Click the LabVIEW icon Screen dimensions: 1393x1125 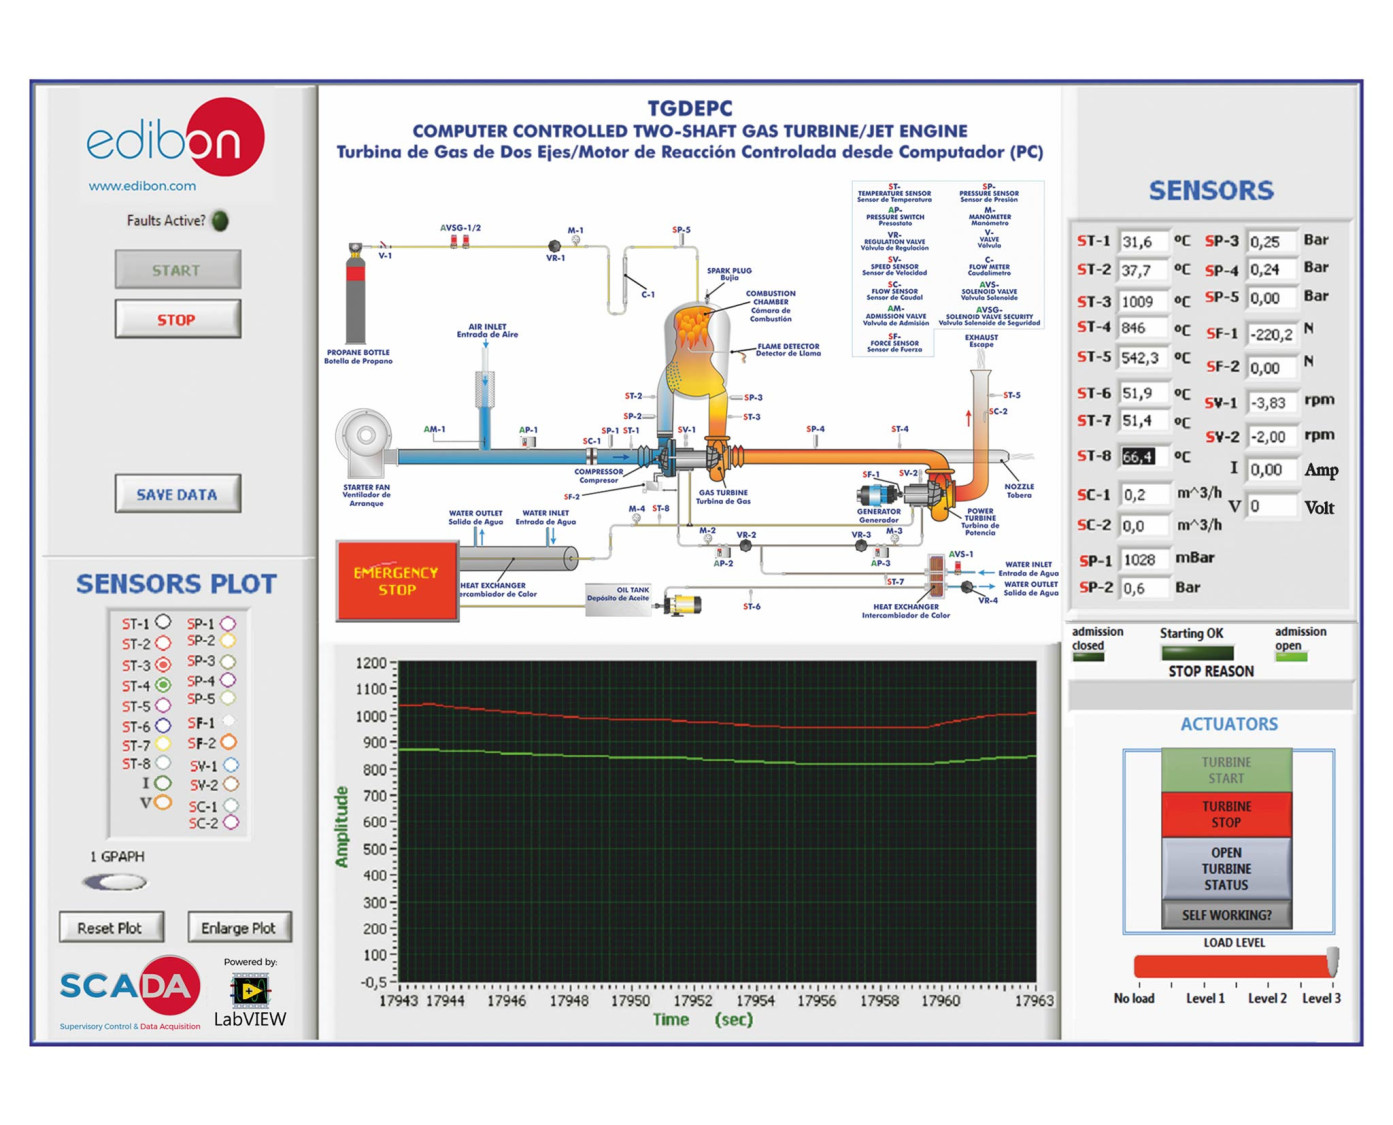[250, 990]
